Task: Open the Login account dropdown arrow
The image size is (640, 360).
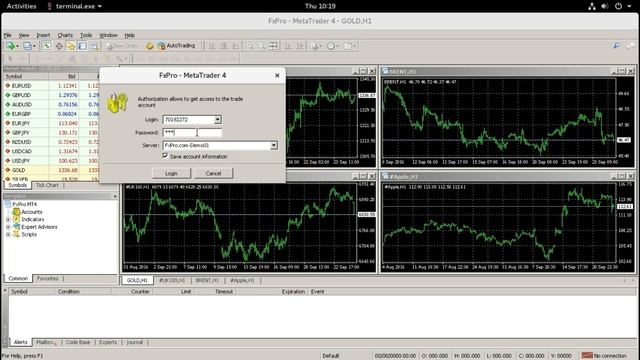Action: tap(218, 120)
